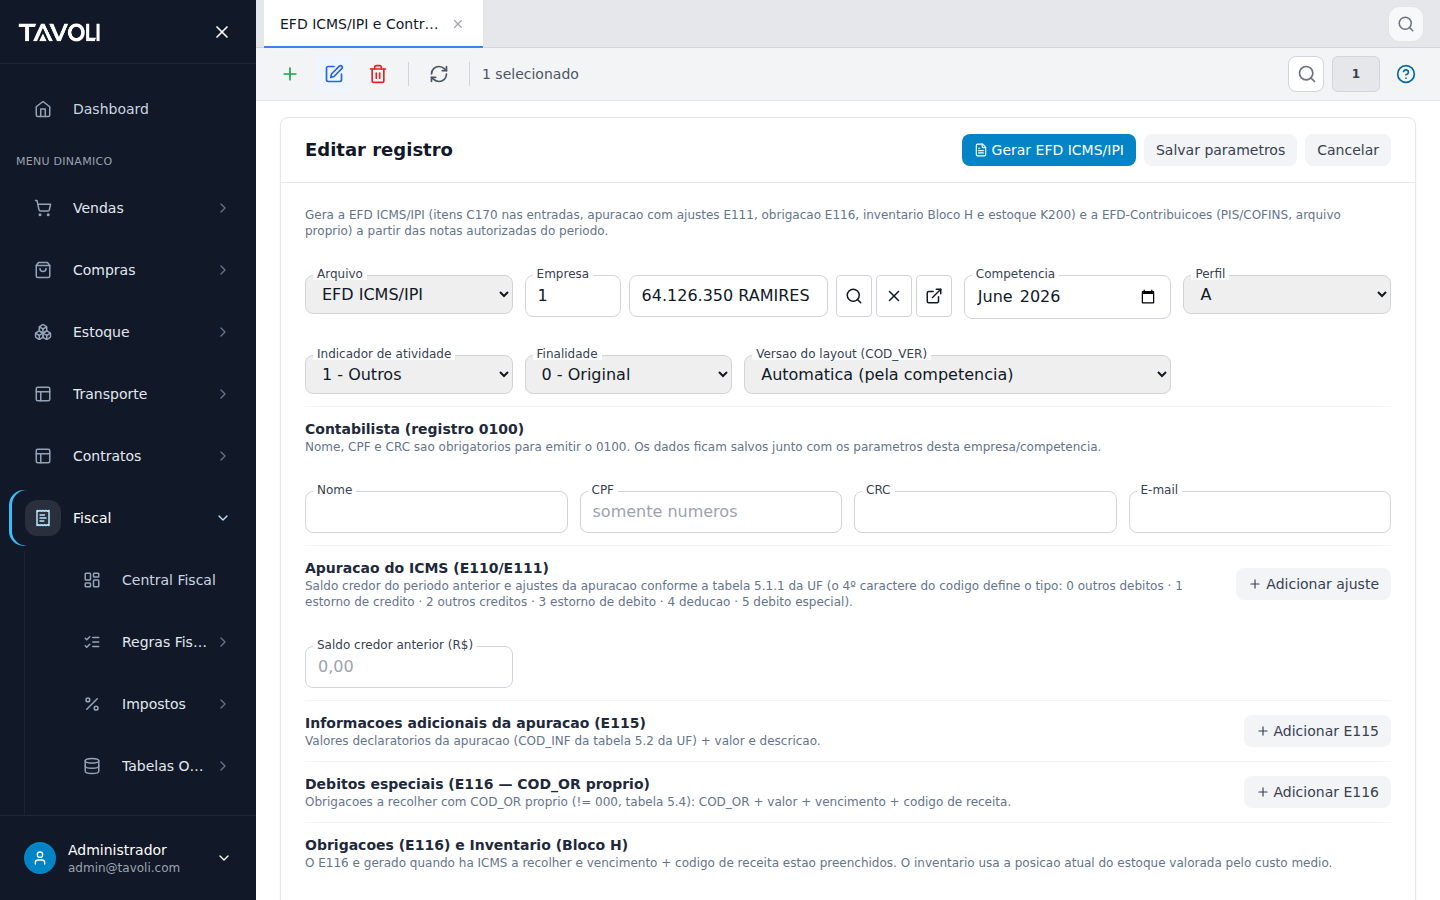
Task: Click the Dashboard home icon
Action: tap(43, 109)
